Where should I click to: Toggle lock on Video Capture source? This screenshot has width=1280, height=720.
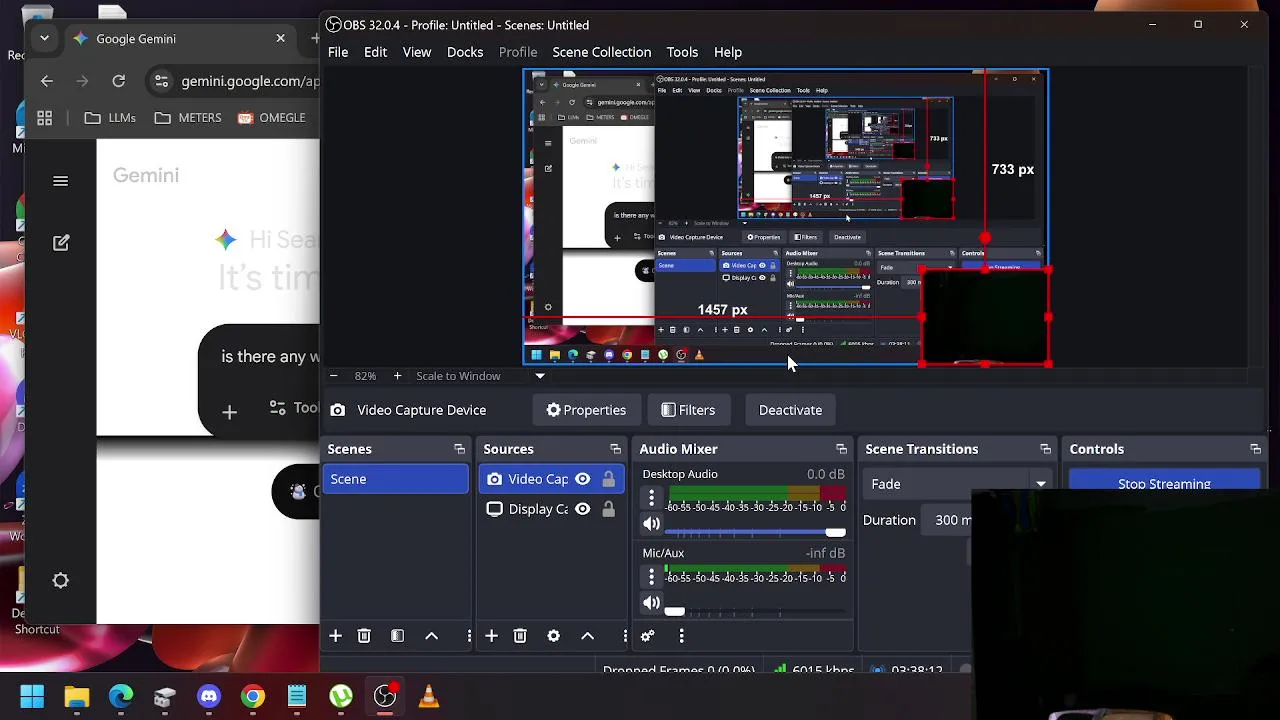point(608,479)
